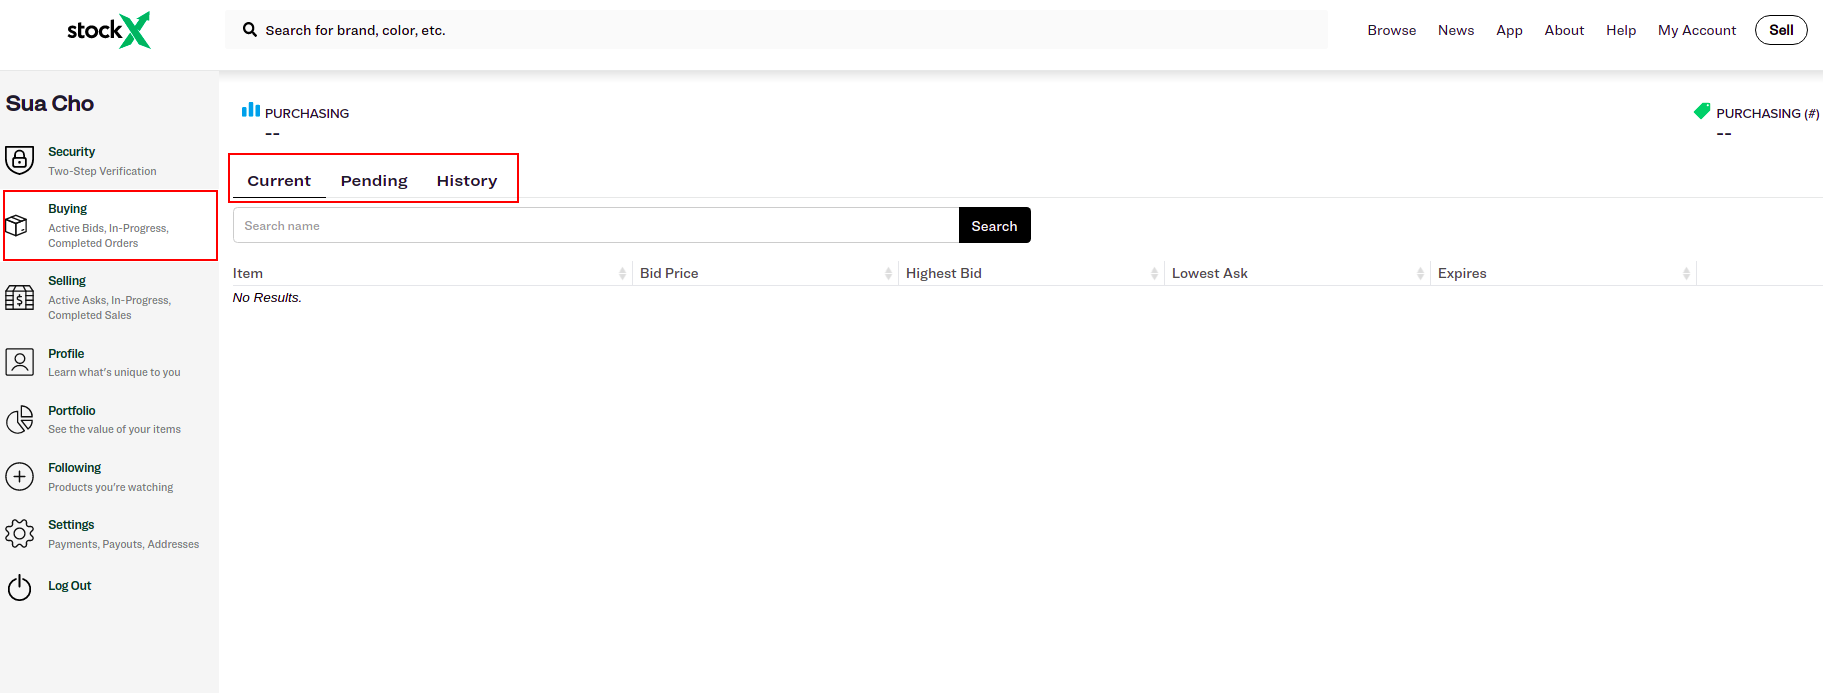Click the Log Out power icon
The image size is (1823, 693).
[20, 587]
